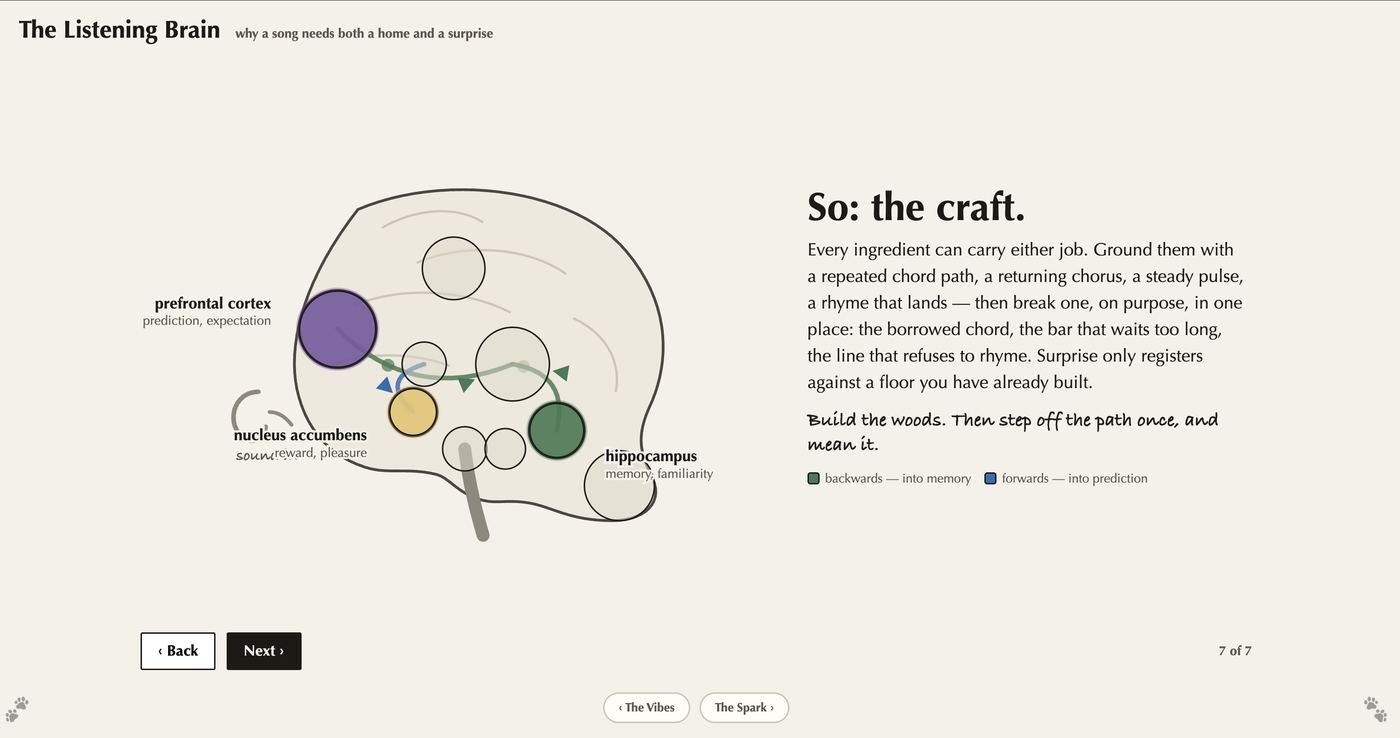
Task: Advance using the Next button
Action: click(x=264, y=651)
